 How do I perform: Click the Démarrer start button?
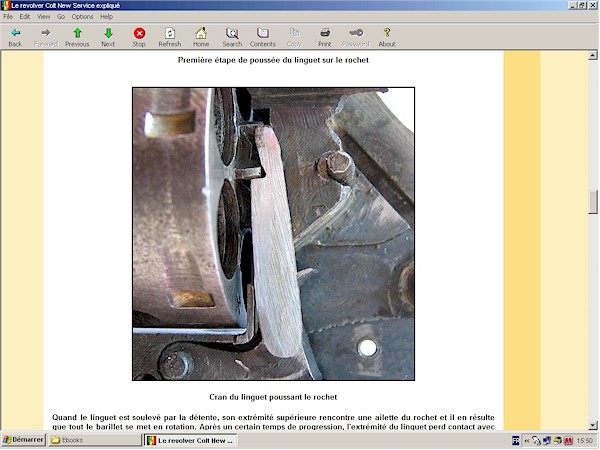(x=23, y=440)
